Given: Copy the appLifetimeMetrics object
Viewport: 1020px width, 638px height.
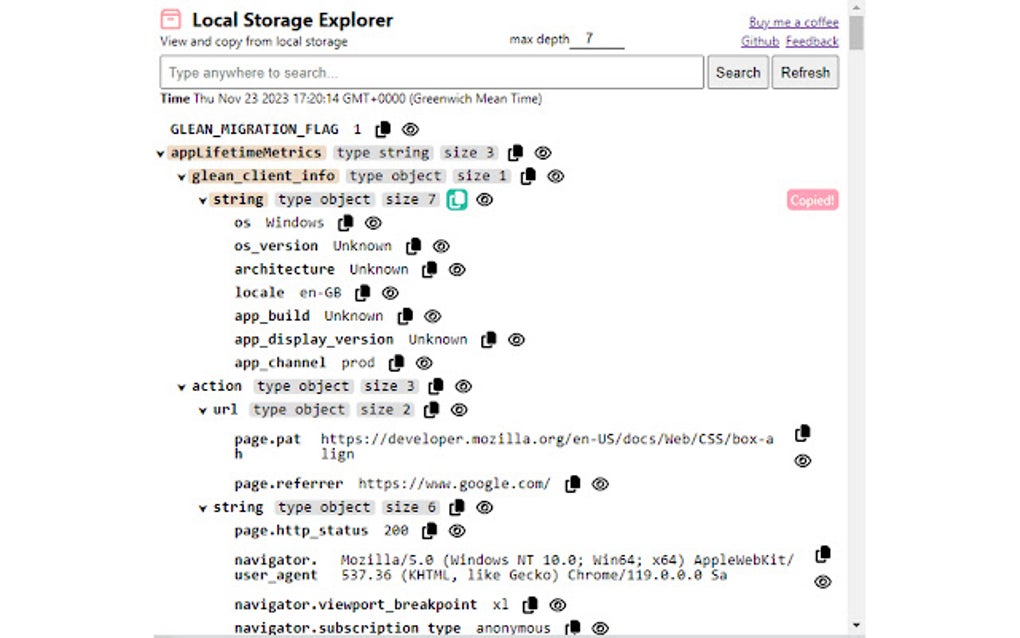Looking at the screenshot, I should pyautogui.click(x=515, y=152).
